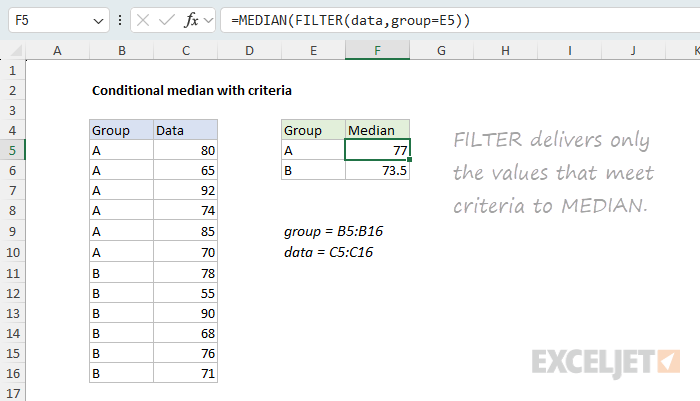Select cell with value 74

pyautogui.click(x=185, y=210)
